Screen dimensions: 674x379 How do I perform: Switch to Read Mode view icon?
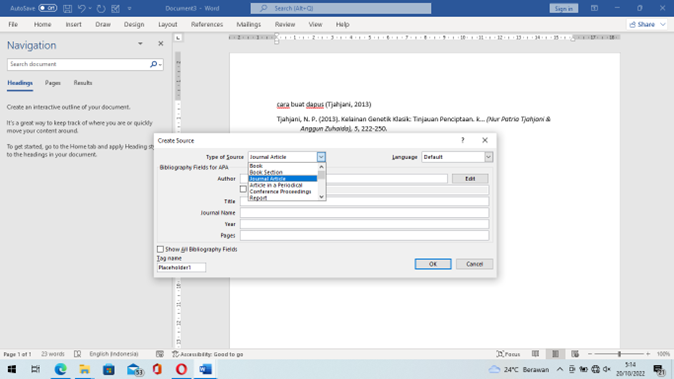[x=535, y=354]
